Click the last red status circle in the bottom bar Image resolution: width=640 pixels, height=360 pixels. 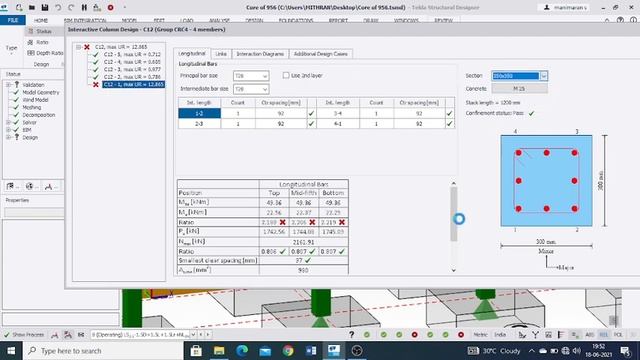point(461,335)
